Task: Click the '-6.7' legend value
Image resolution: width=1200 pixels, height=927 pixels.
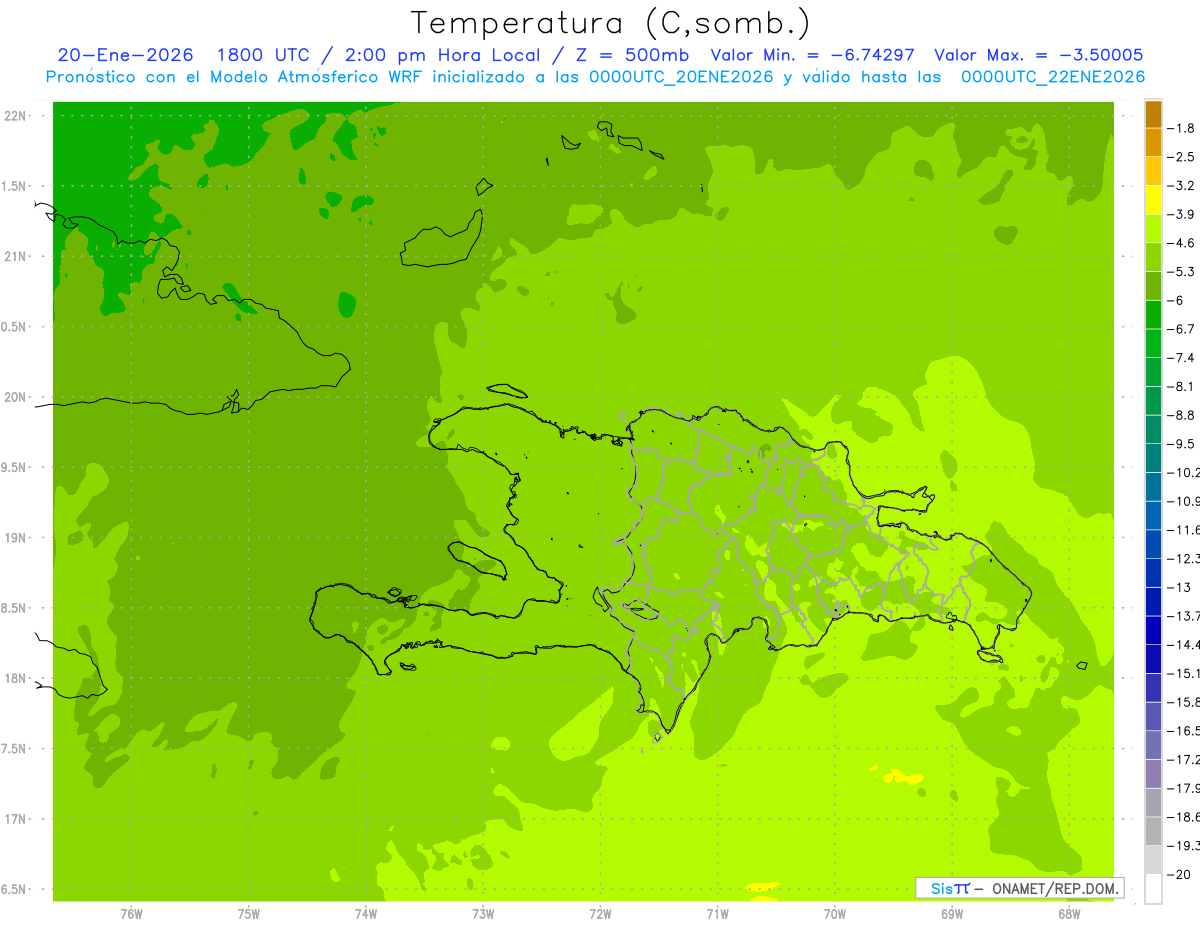Action: [1180, 329]
